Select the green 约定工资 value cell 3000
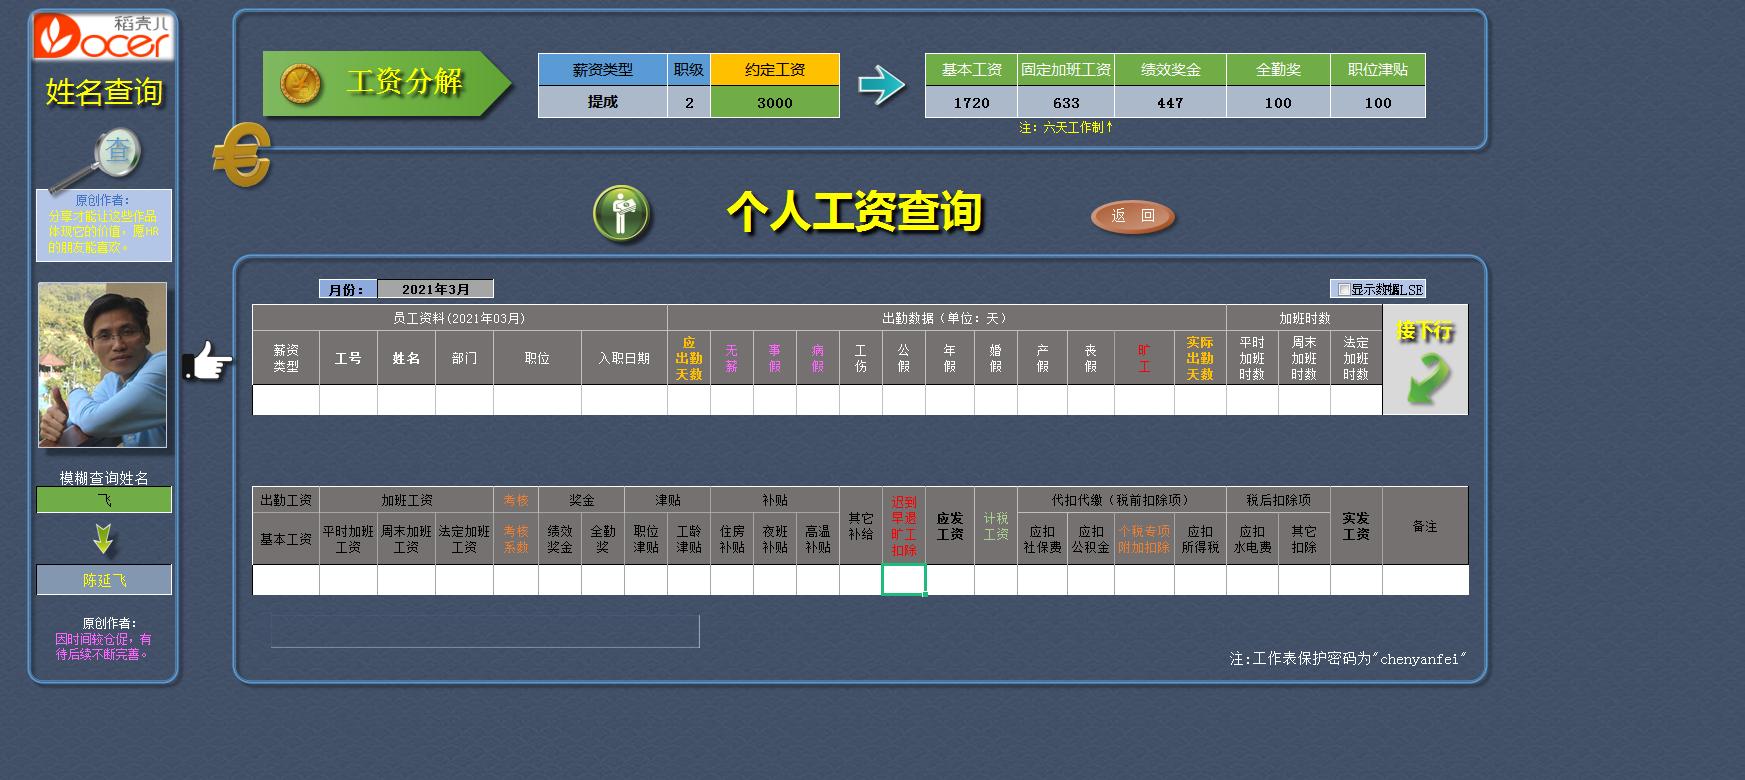Viewport: 1745px width, 780px height. (x=774, y=102)
